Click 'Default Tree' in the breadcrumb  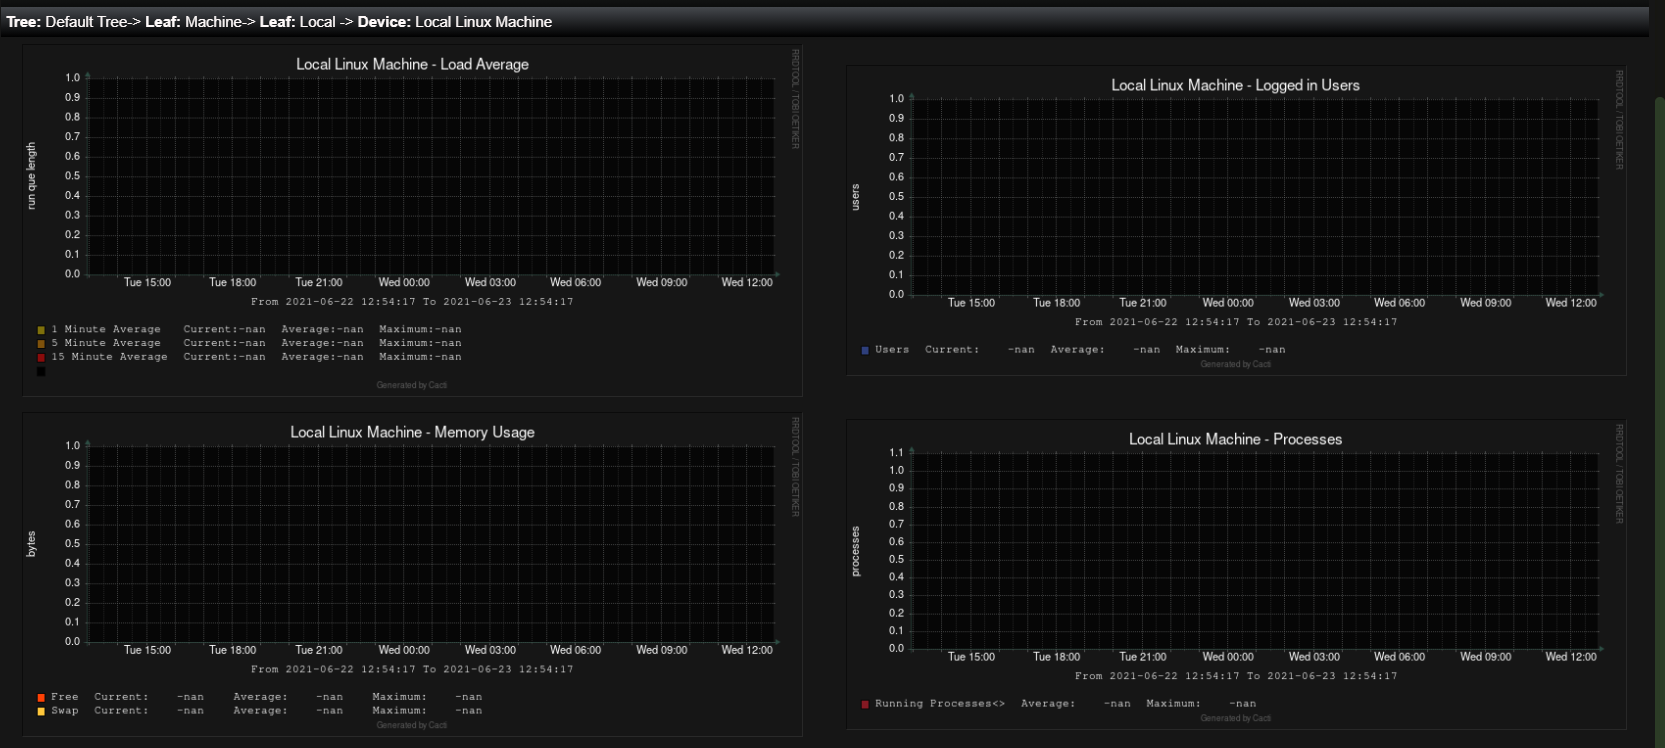(x=86, y=22)
